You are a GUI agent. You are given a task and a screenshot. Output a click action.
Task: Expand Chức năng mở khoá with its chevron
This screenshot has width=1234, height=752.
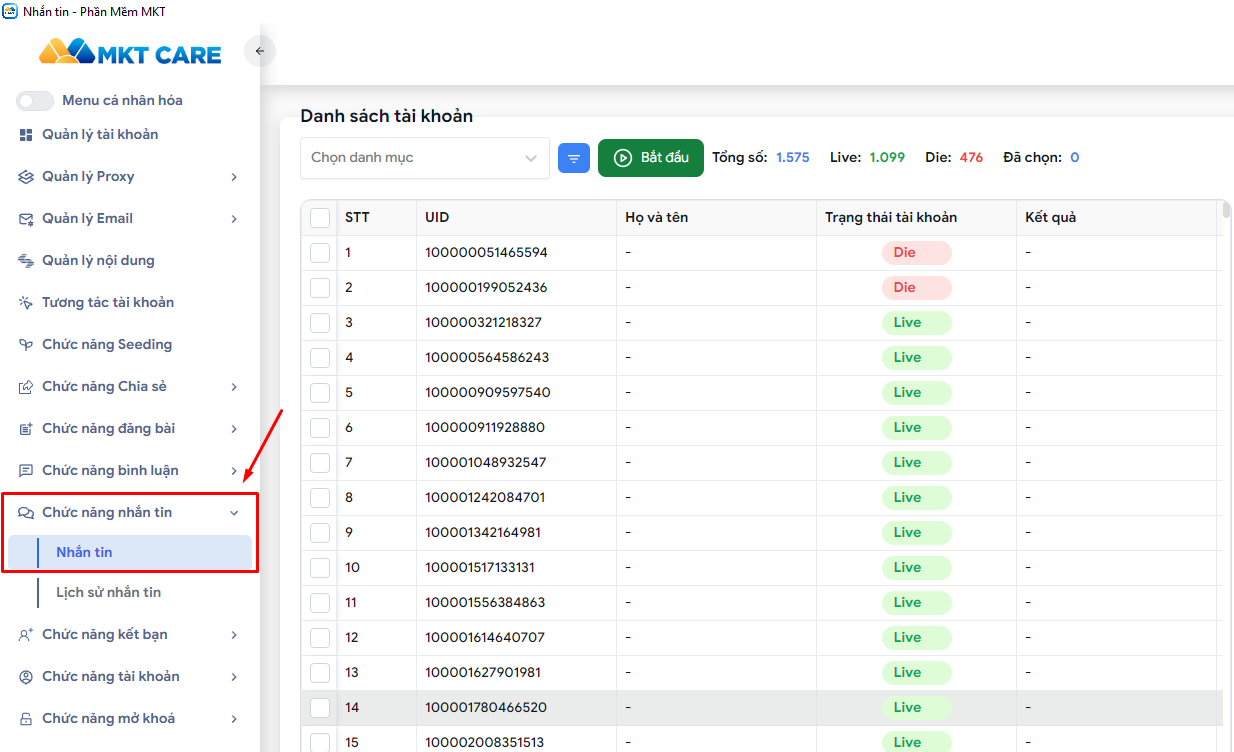tap(234, 719)
